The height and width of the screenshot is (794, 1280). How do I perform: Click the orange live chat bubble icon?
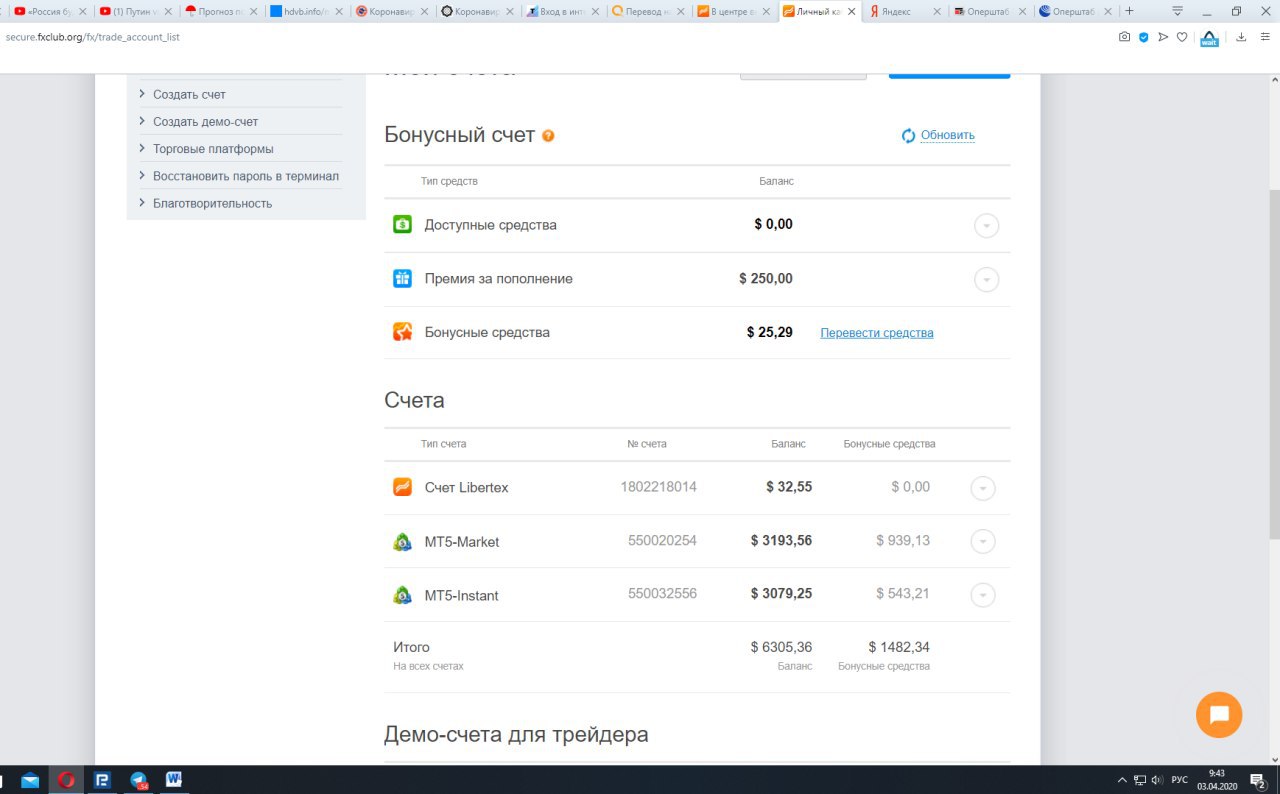(x=1219, y=715)
